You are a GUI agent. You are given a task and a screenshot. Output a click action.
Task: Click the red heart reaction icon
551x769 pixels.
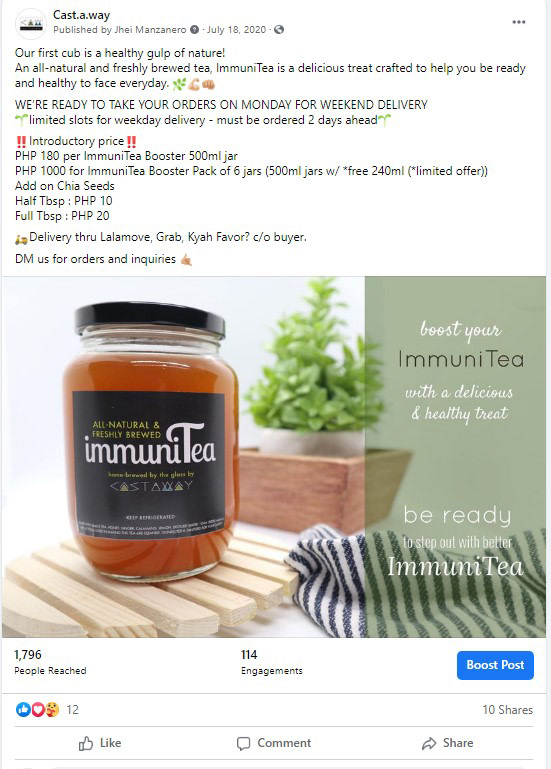[38, 709]
